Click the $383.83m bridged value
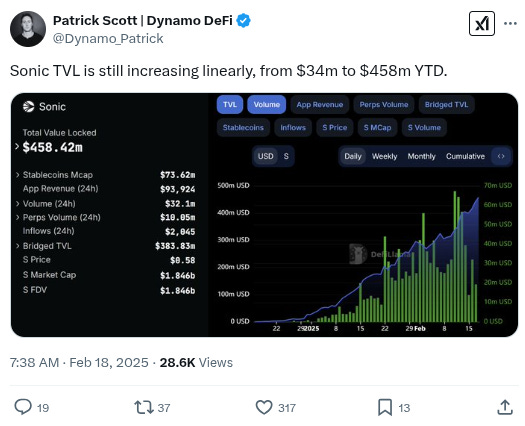The image size is (525, 426). point(175,246)
